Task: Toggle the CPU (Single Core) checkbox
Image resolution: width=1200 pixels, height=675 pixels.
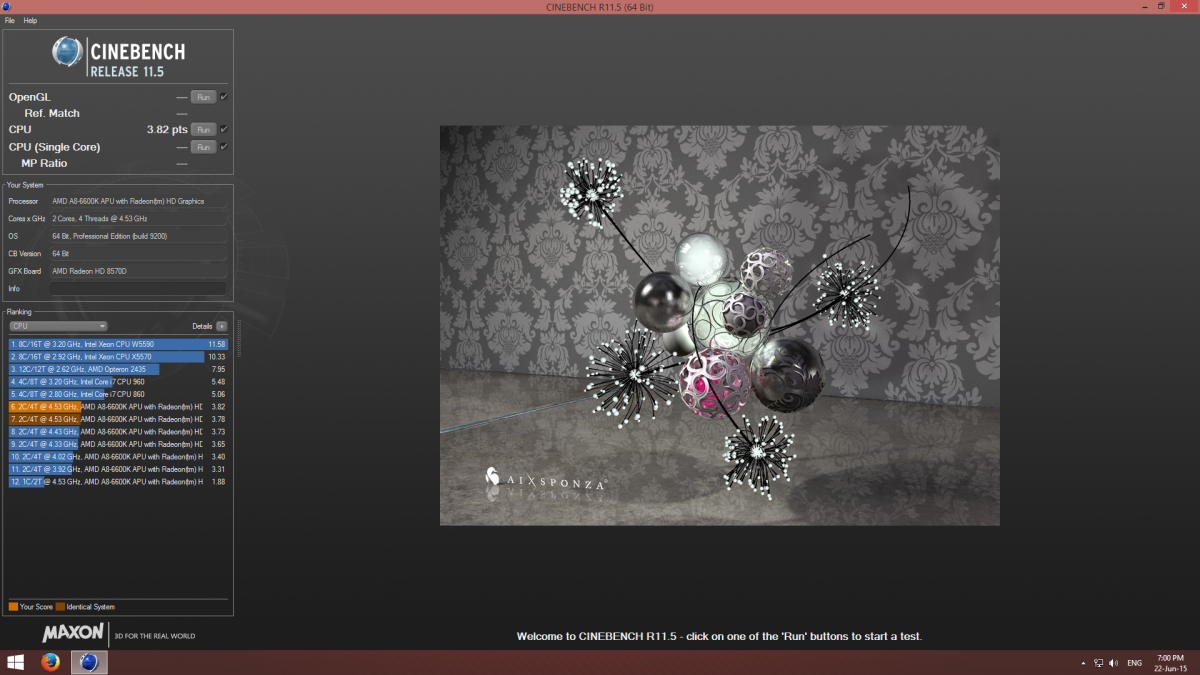Action: pos(224,147)
